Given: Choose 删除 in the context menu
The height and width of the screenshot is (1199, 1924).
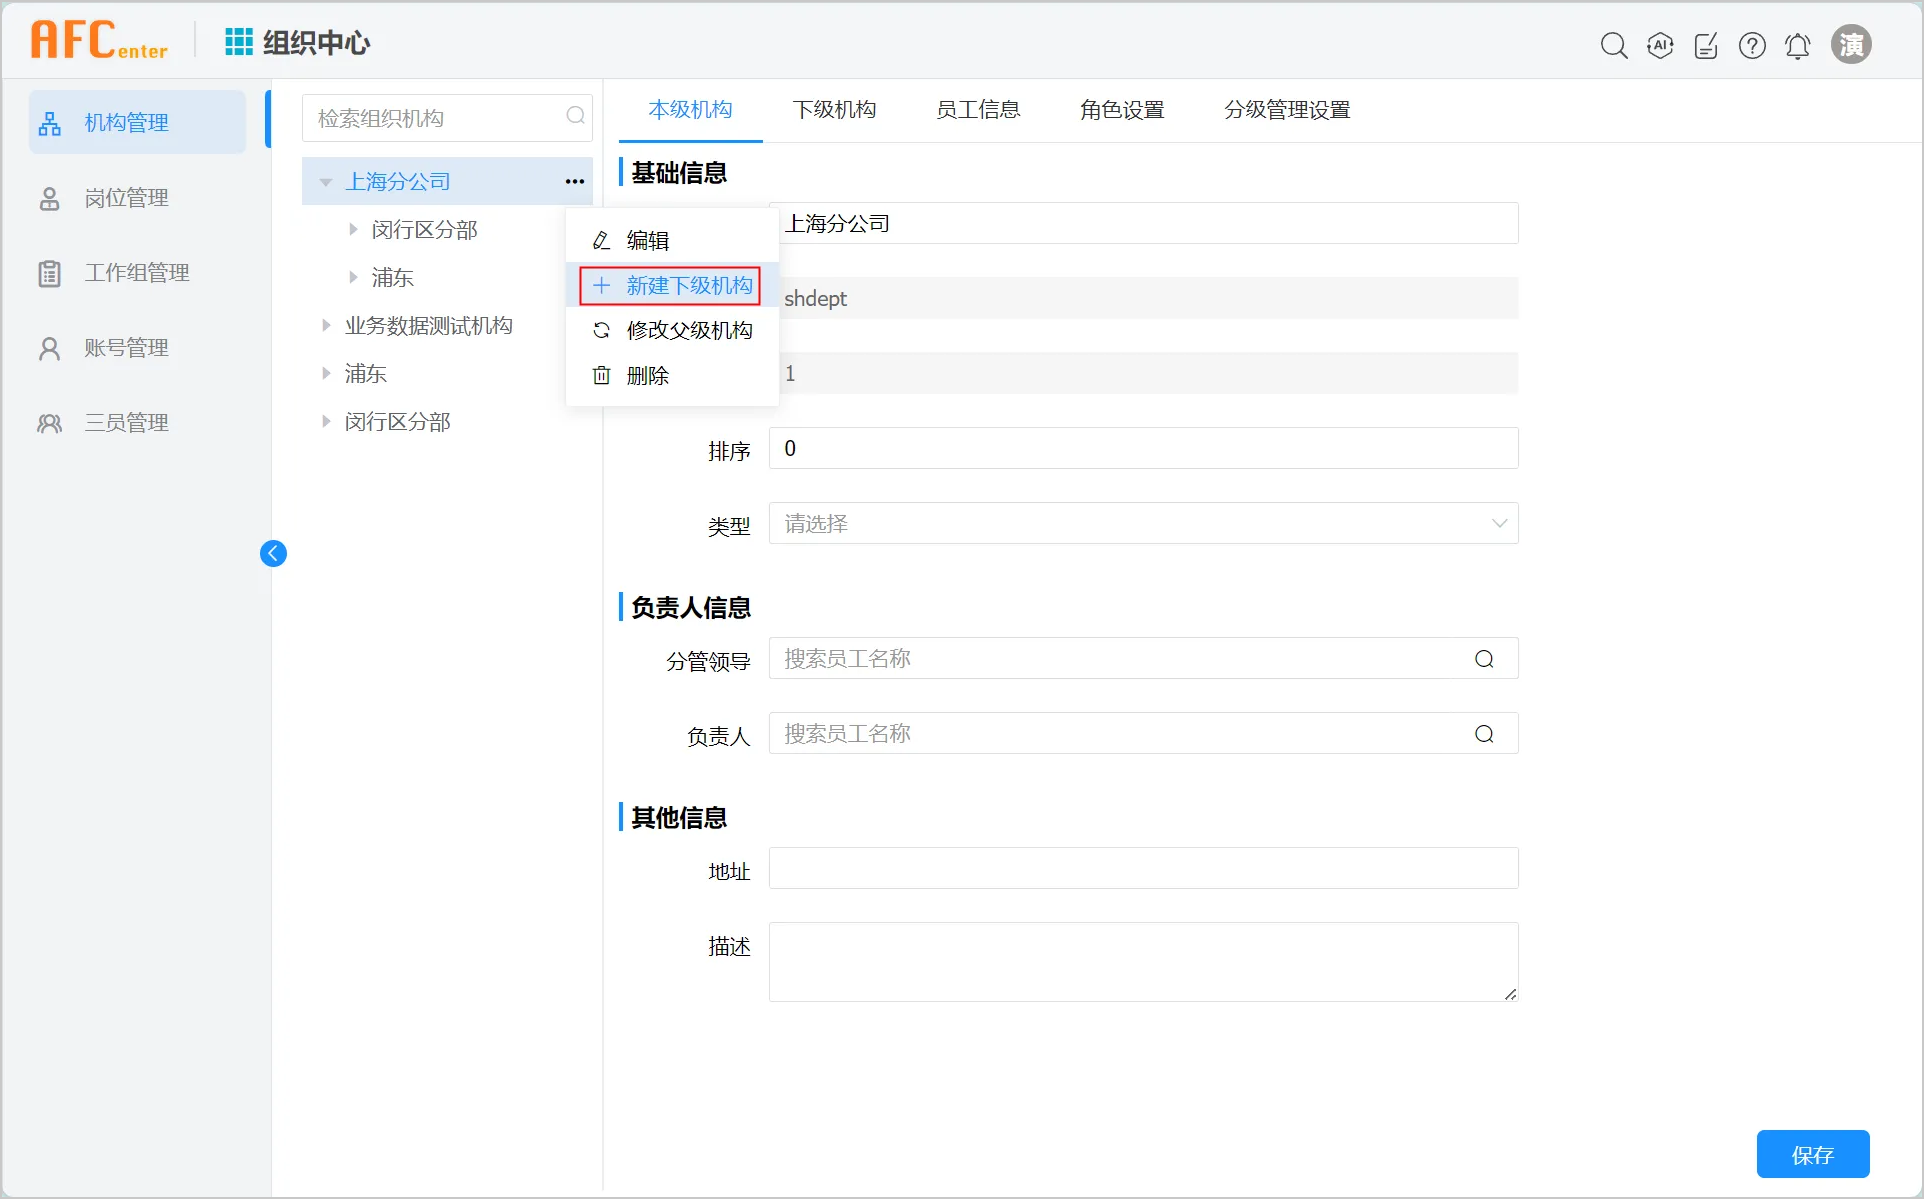Looking at the screenshot, I should (647, 375).
